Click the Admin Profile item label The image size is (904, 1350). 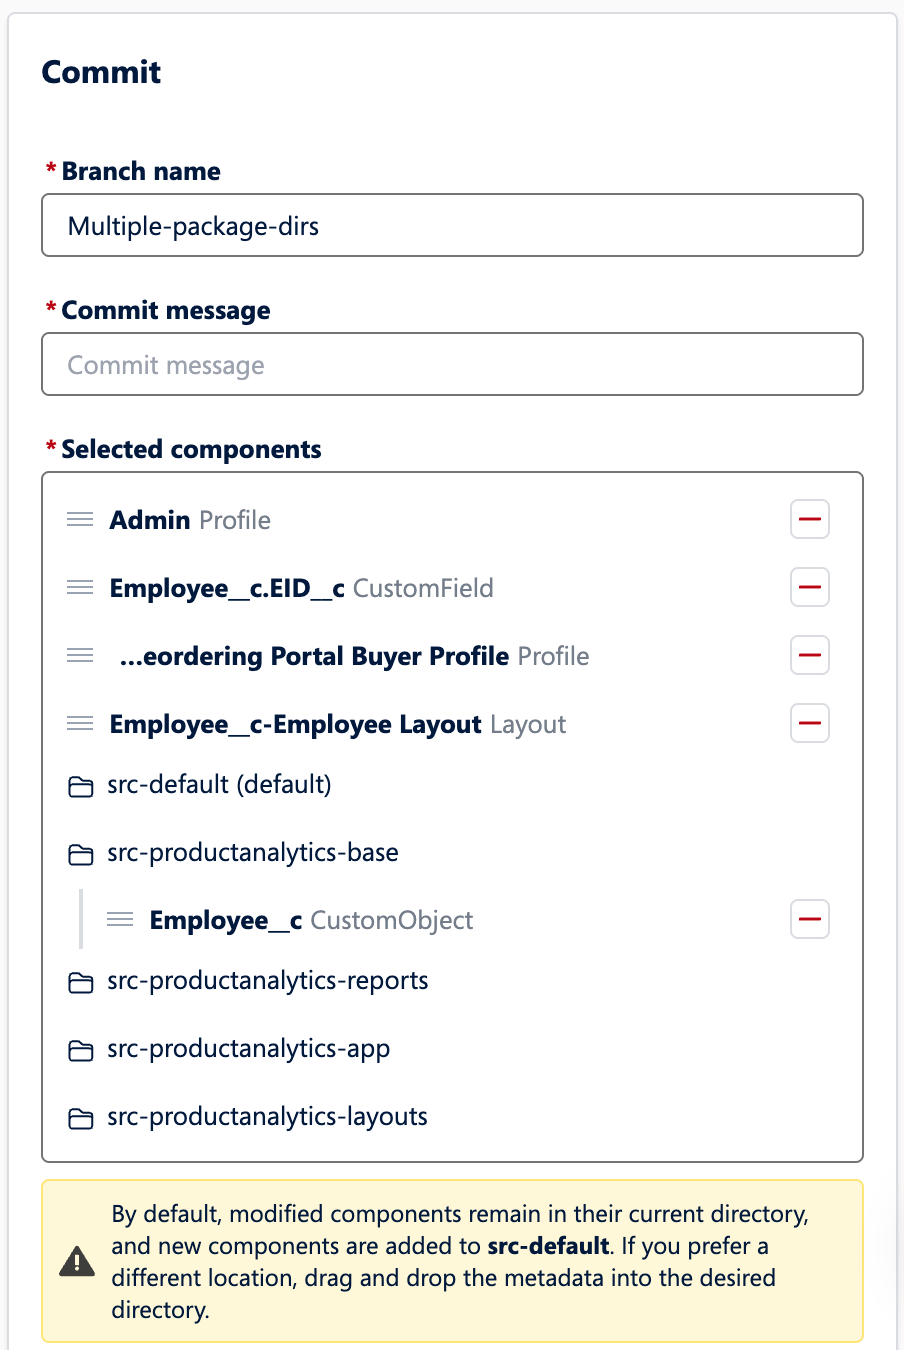click(x=190, y=520)
